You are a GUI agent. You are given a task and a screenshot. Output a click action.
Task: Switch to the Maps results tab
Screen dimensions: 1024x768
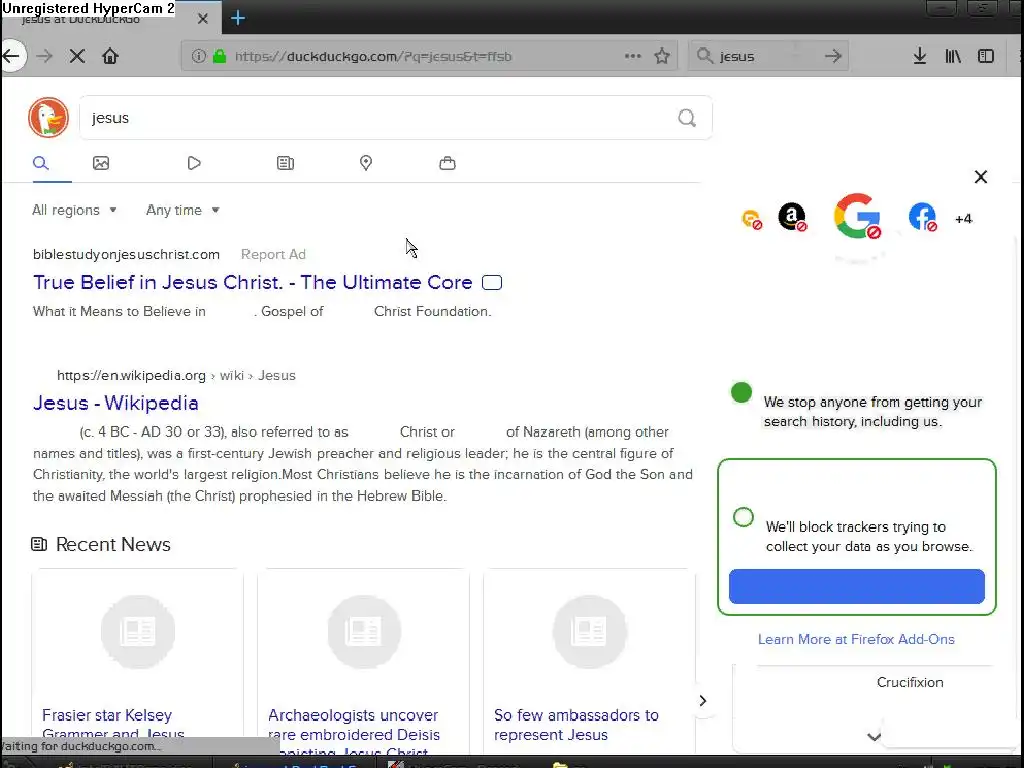(x=366, y=163)
